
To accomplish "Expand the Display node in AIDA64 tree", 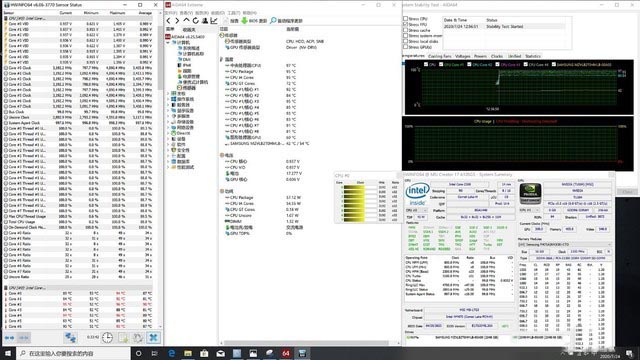I will point(168,111).
